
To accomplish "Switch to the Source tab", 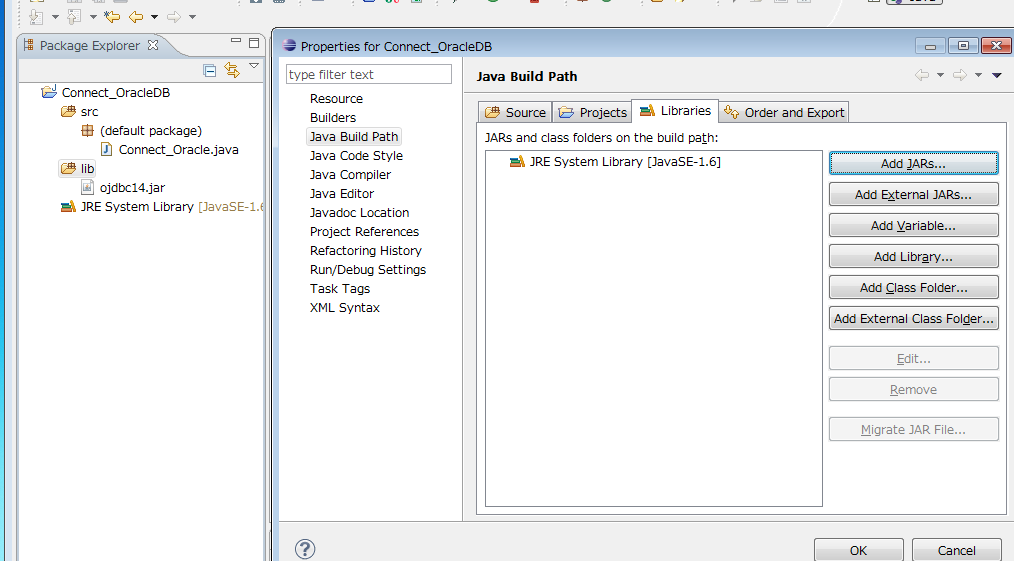I will [x=515, y=112].
